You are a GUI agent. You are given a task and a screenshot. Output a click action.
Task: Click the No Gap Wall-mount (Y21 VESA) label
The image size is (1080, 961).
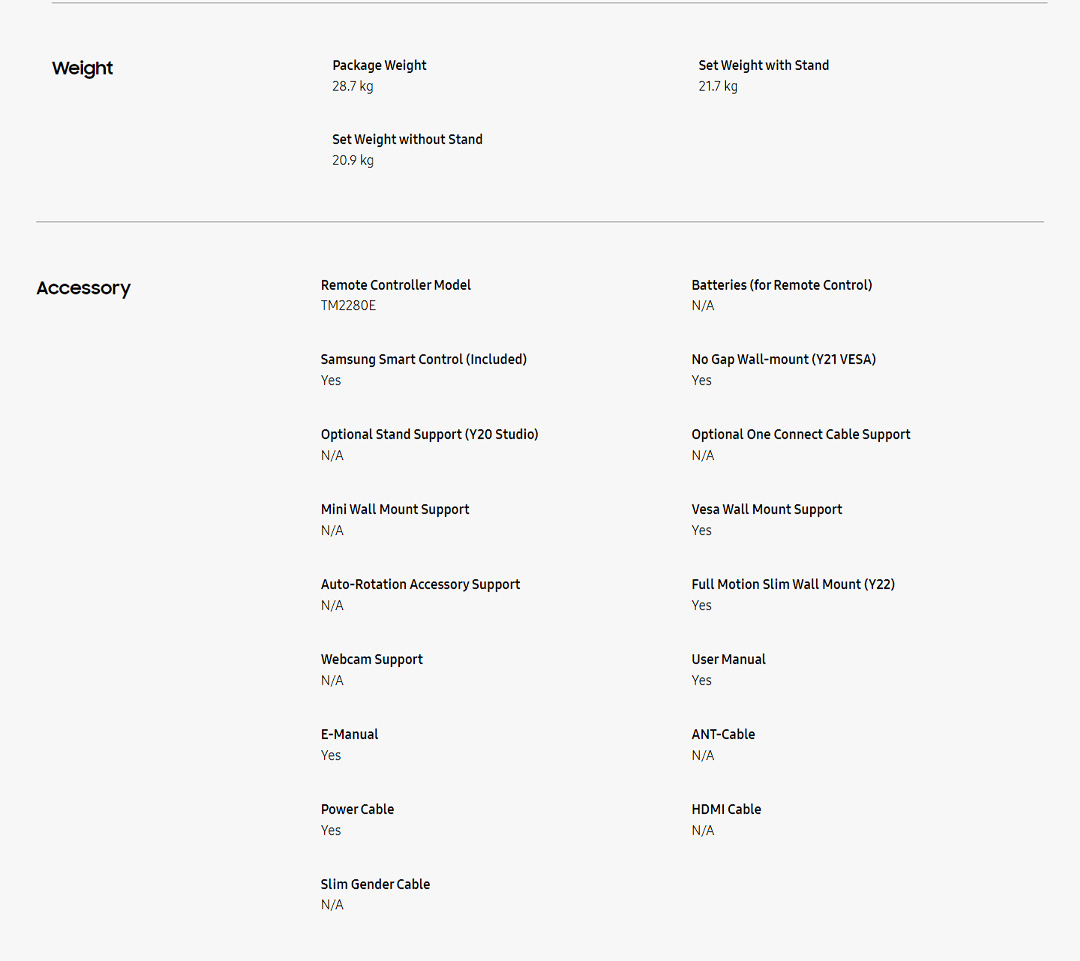(783, 360)
